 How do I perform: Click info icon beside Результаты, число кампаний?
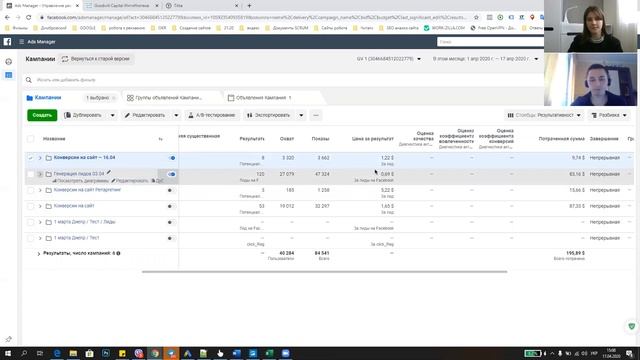(118, 253)
